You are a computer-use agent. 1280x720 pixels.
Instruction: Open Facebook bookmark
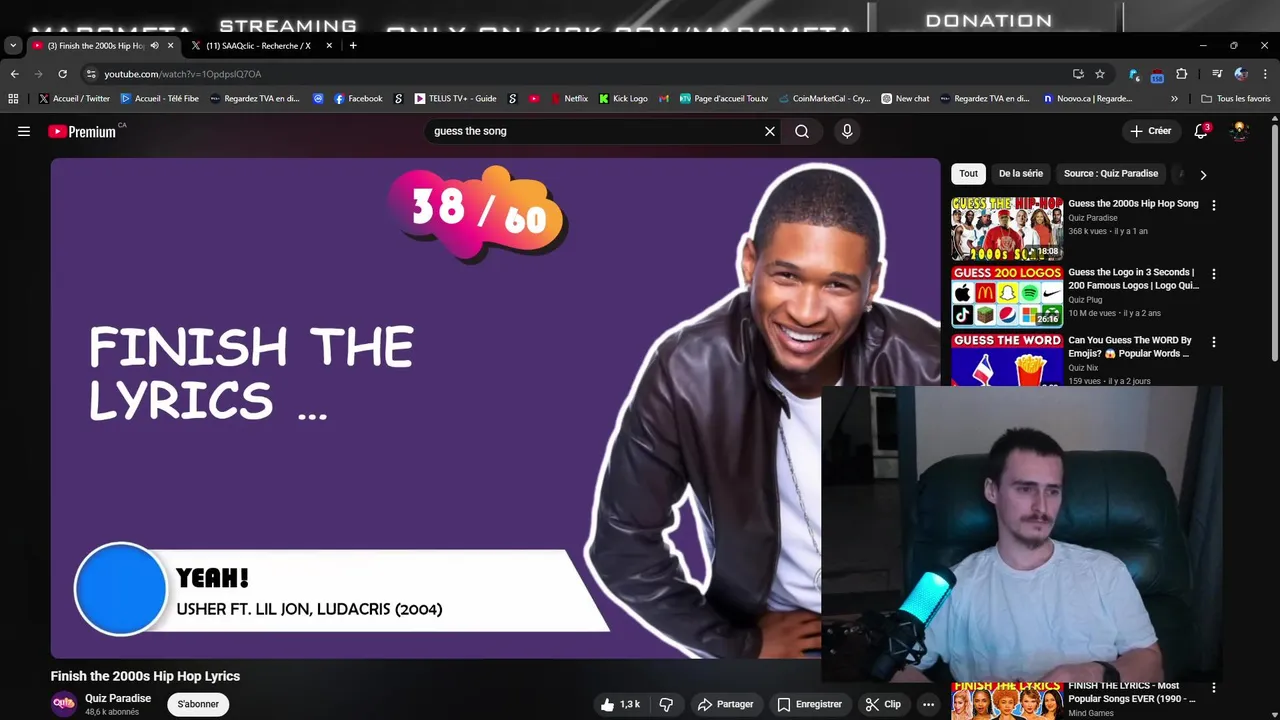click(x=358, y=98)
